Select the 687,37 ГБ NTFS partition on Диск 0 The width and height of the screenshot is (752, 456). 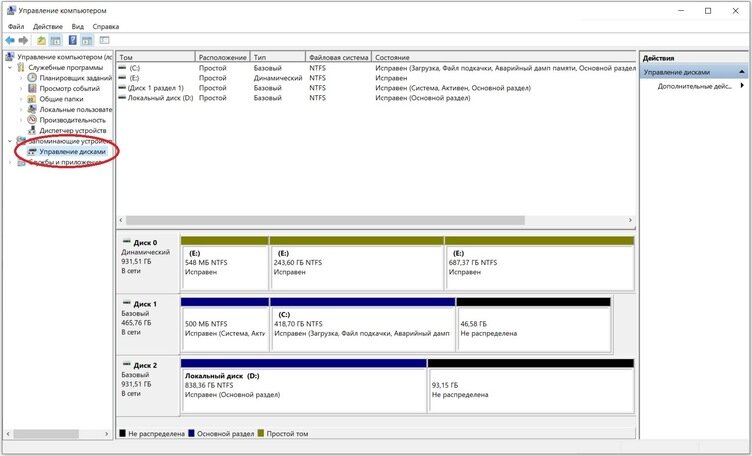coord(540,264)
